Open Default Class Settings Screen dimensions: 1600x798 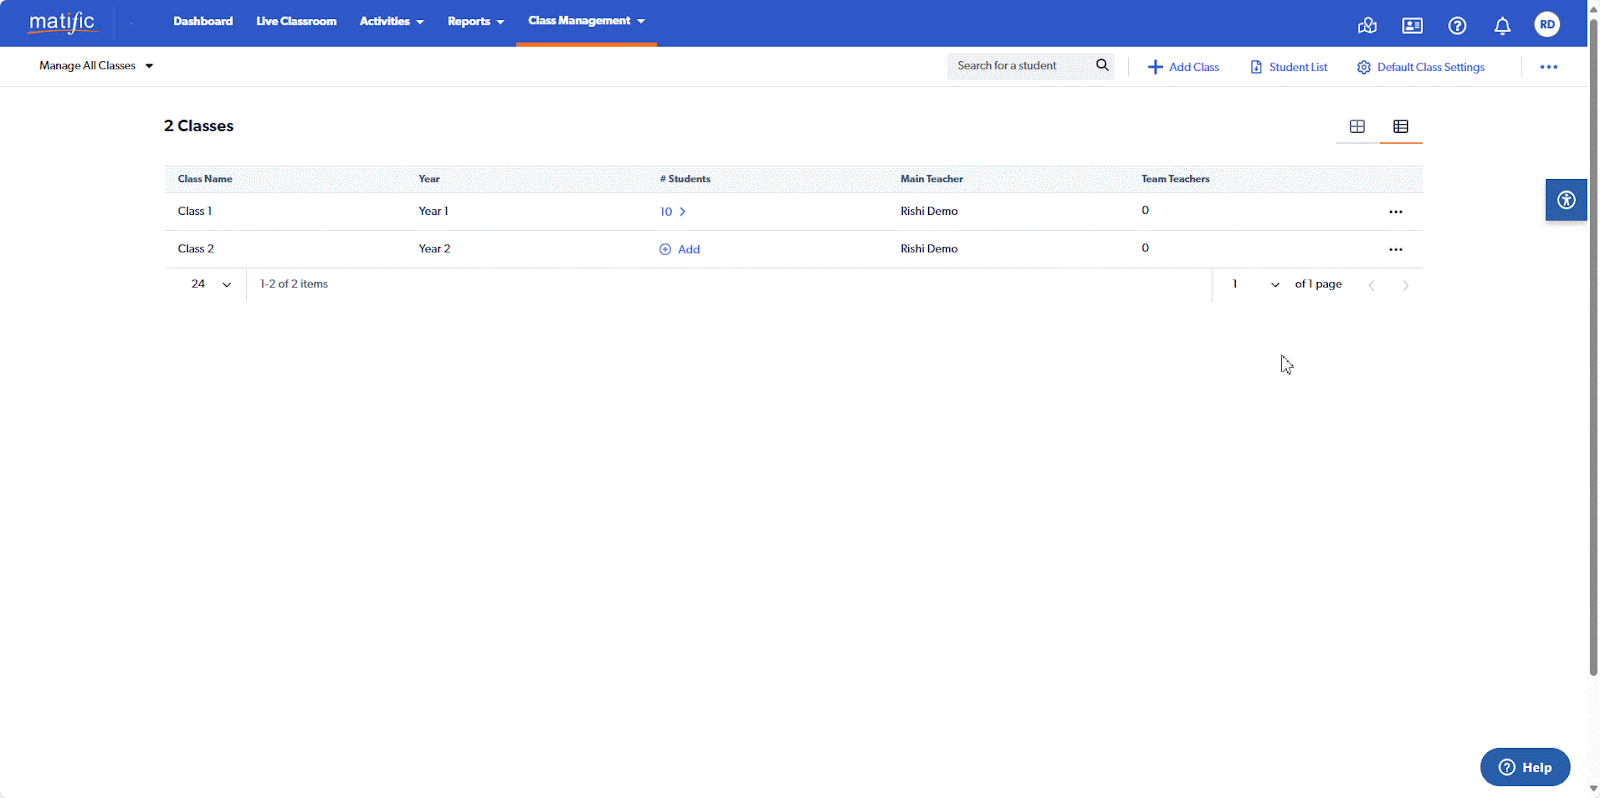point(1420,67)
